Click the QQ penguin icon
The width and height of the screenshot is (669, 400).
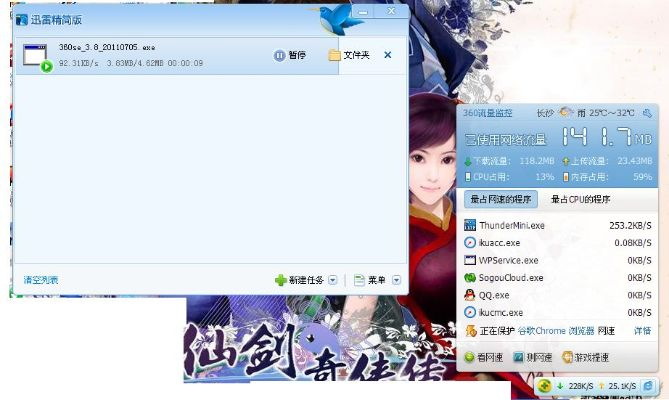(x=470, y=295)
